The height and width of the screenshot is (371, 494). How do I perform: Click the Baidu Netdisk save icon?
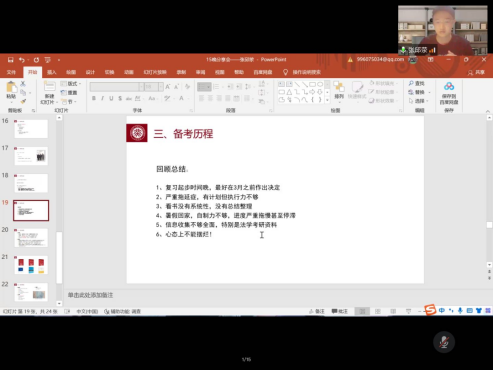449,87
